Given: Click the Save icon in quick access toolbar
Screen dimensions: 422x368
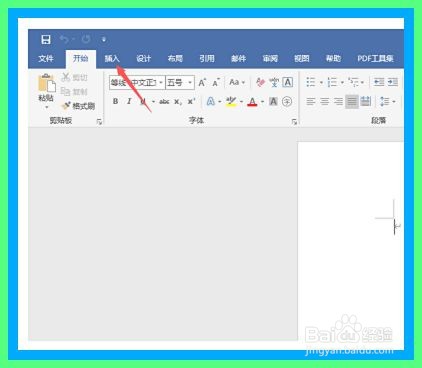Looking at the screenshot, I should 46,39.
